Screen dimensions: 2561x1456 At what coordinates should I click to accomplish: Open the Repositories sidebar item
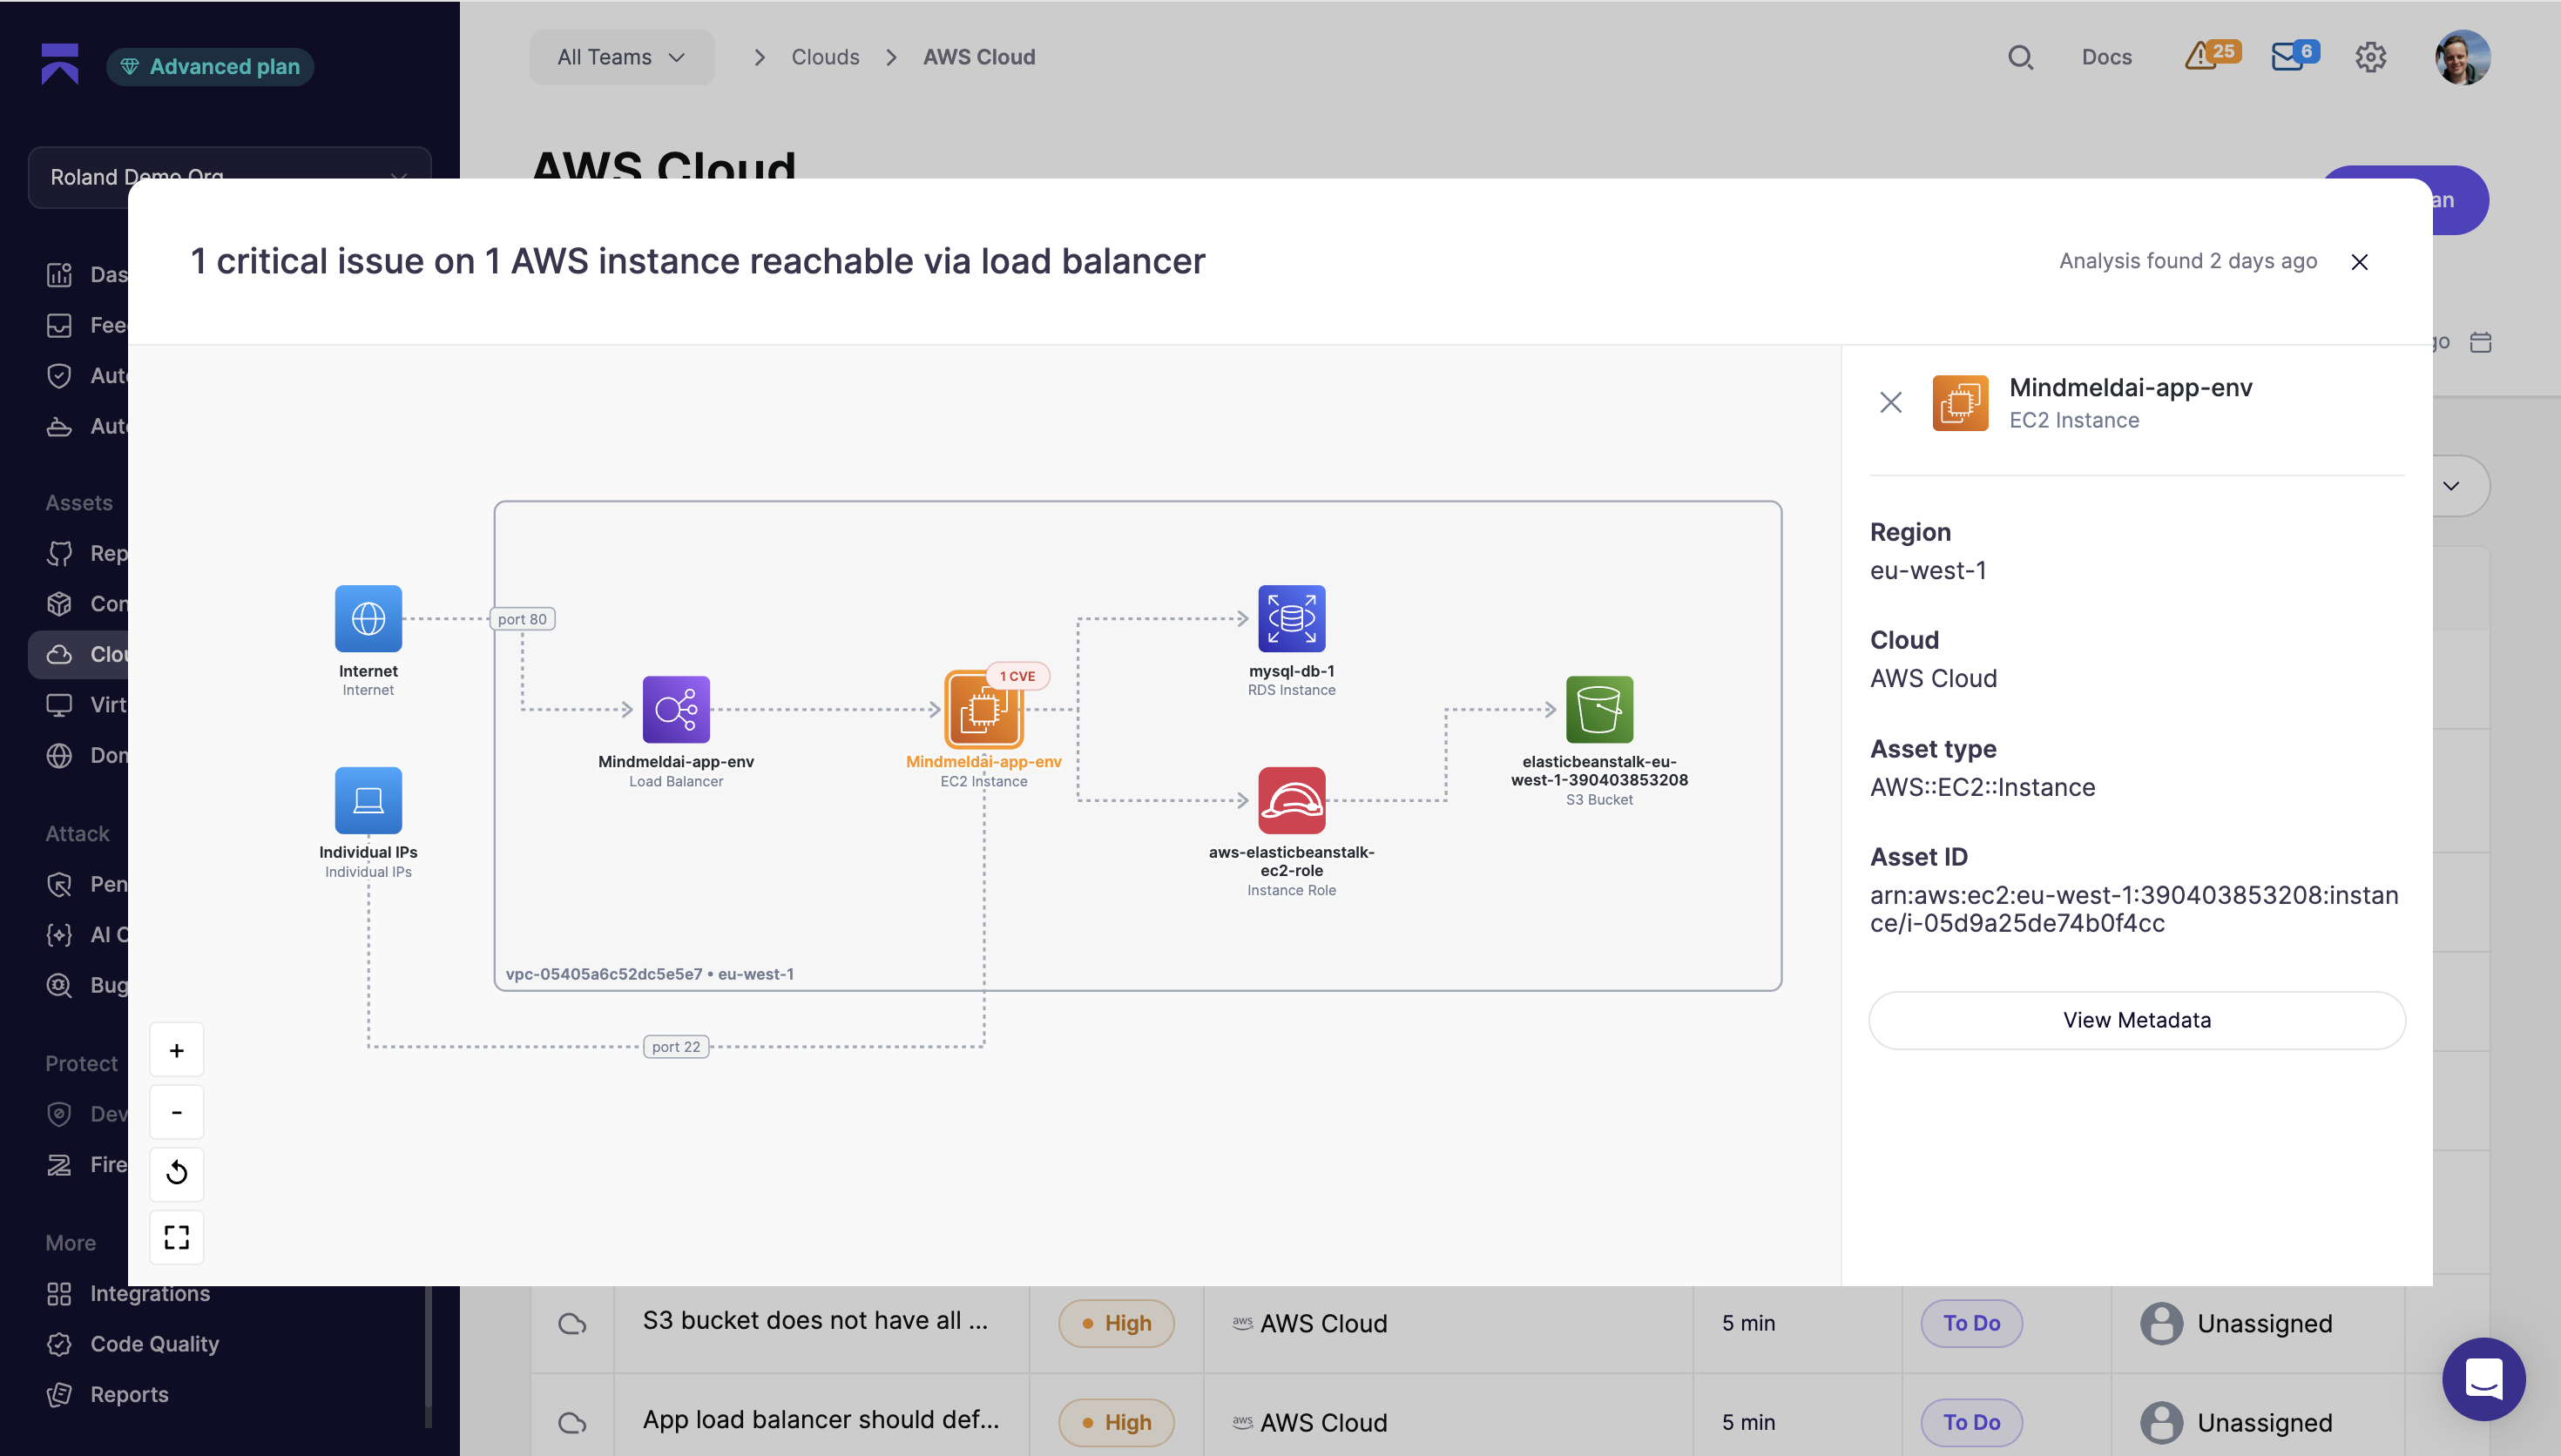pos(86,553)
